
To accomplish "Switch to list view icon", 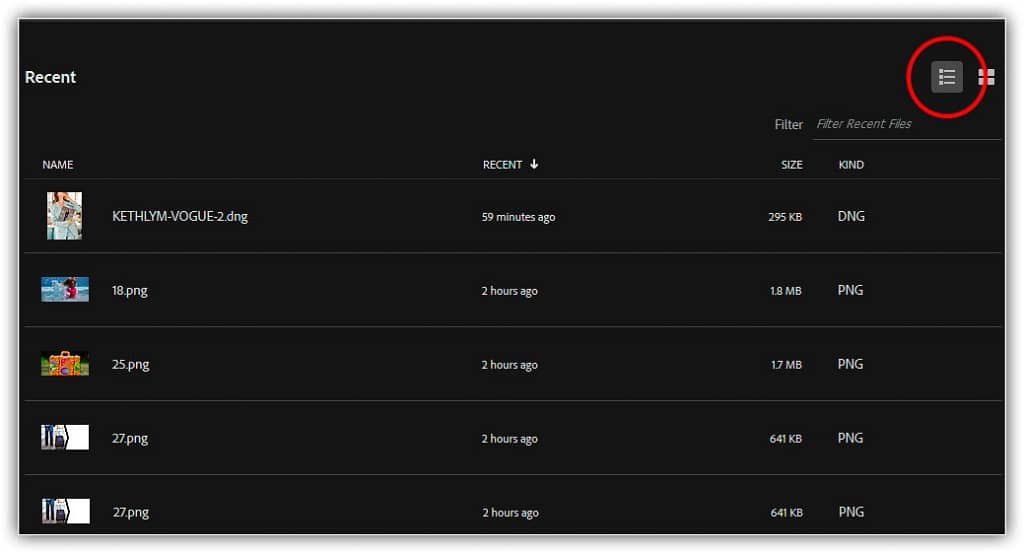I will [x=946, y=77].
